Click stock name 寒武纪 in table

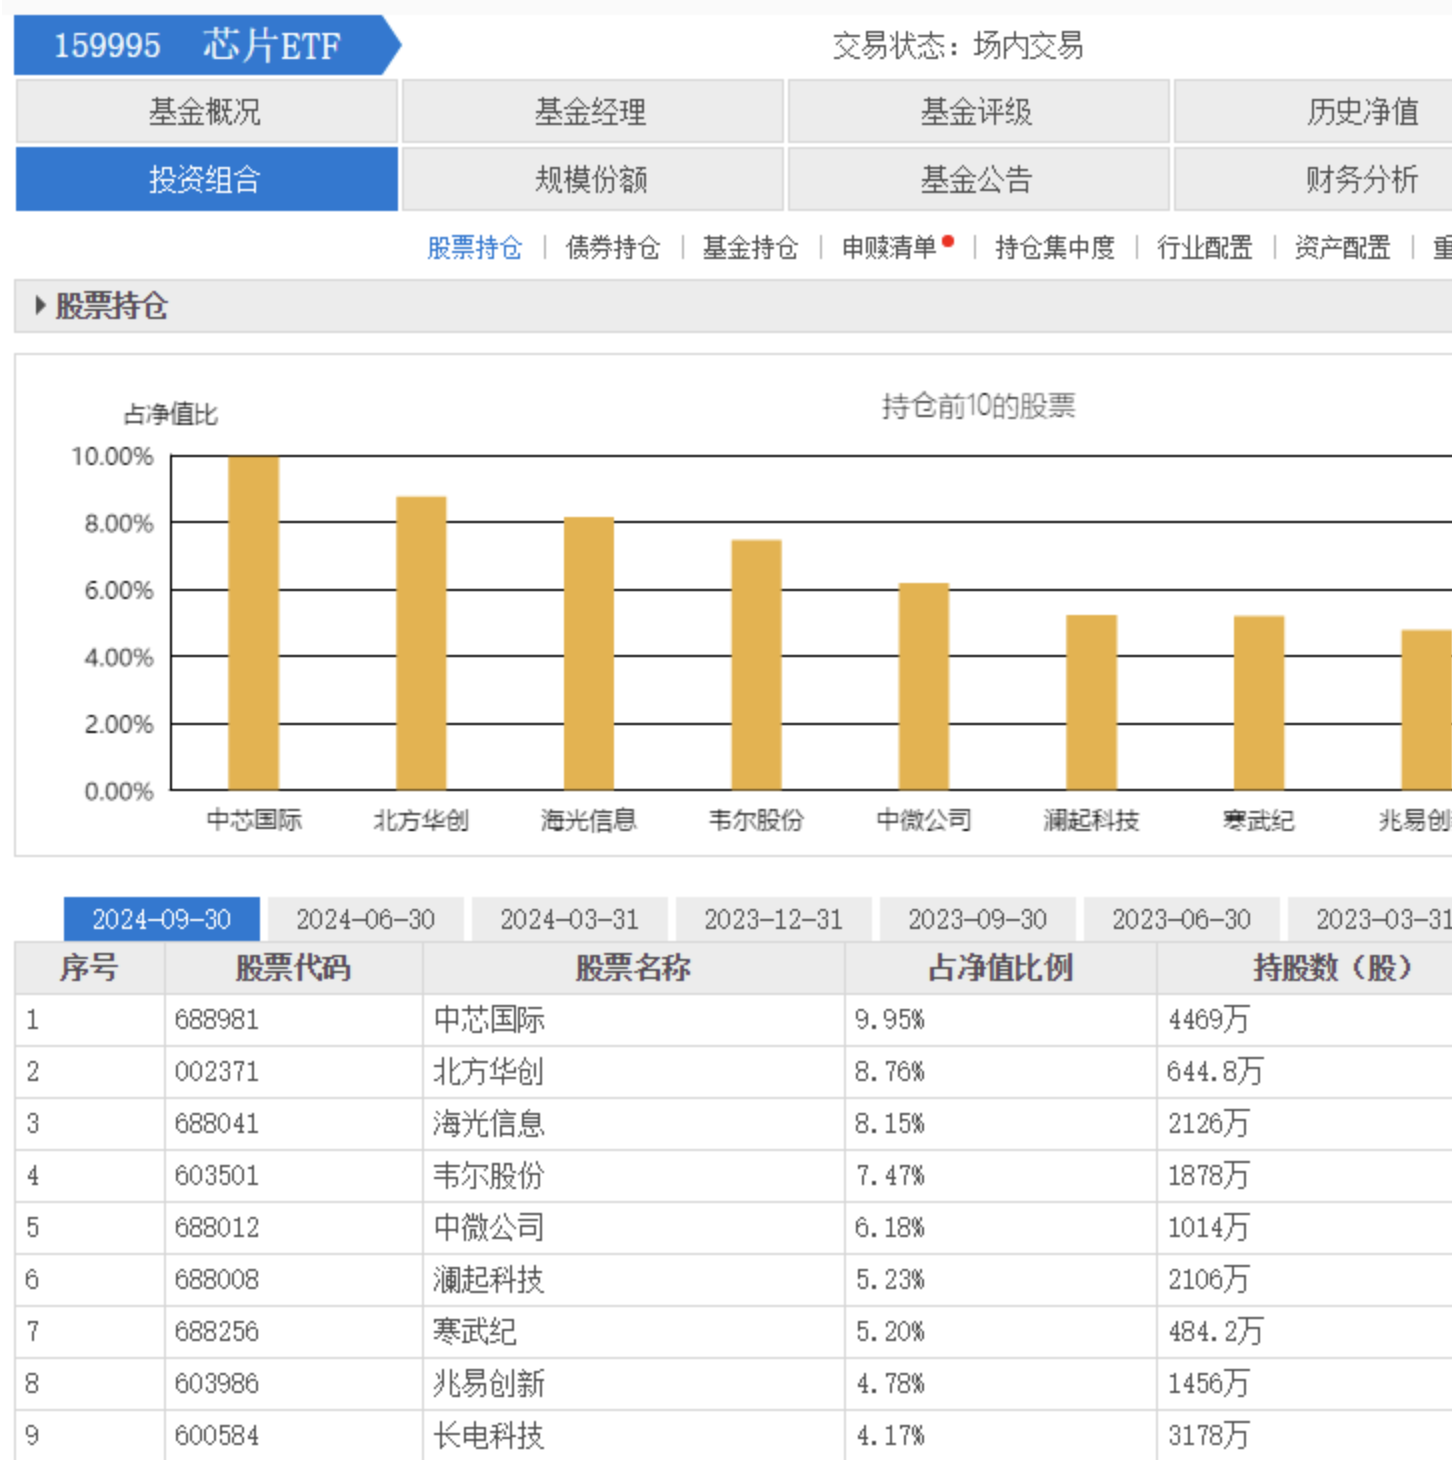[x=475, y=1332]
